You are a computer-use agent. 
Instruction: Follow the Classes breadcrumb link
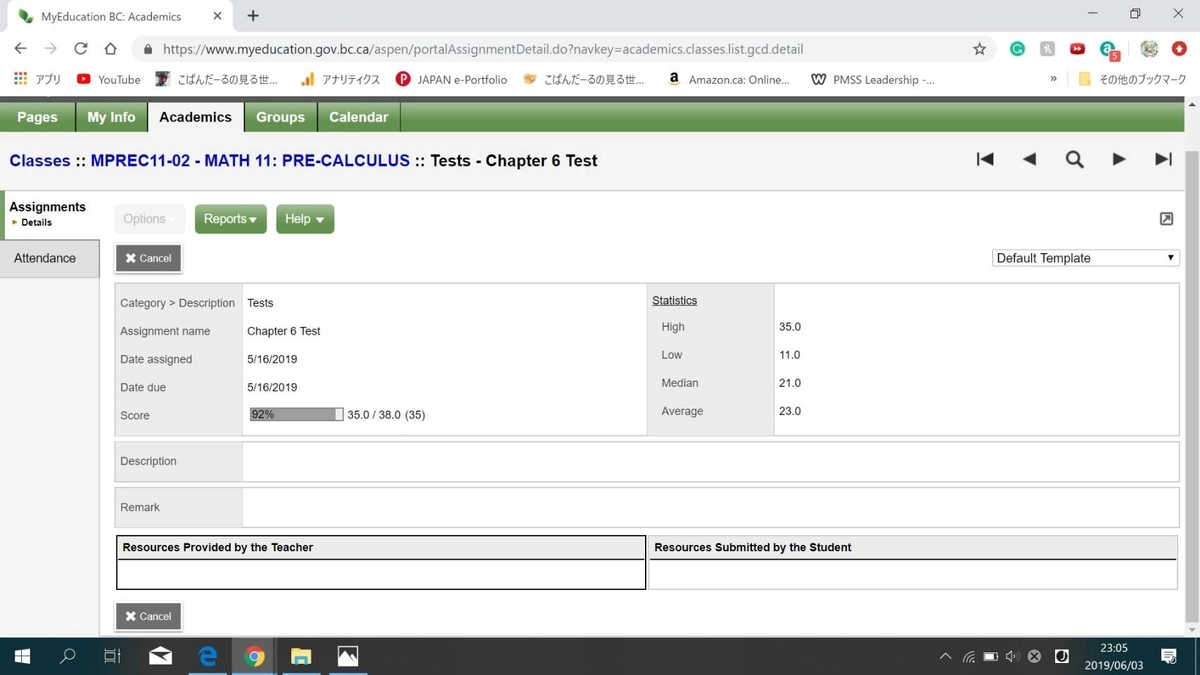click(40, 160)
